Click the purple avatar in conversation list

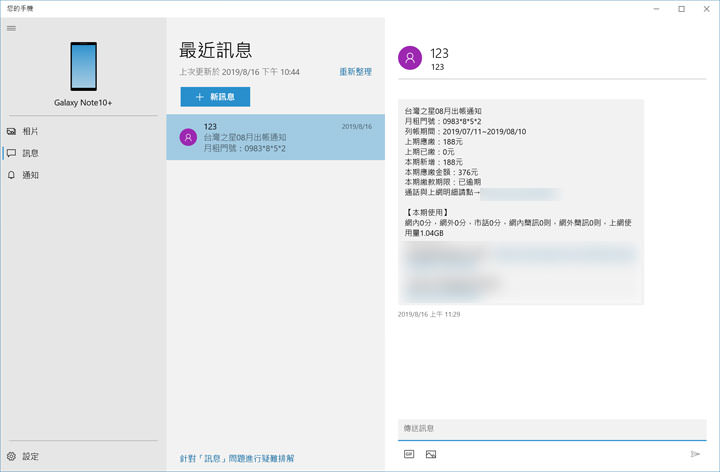188,137
